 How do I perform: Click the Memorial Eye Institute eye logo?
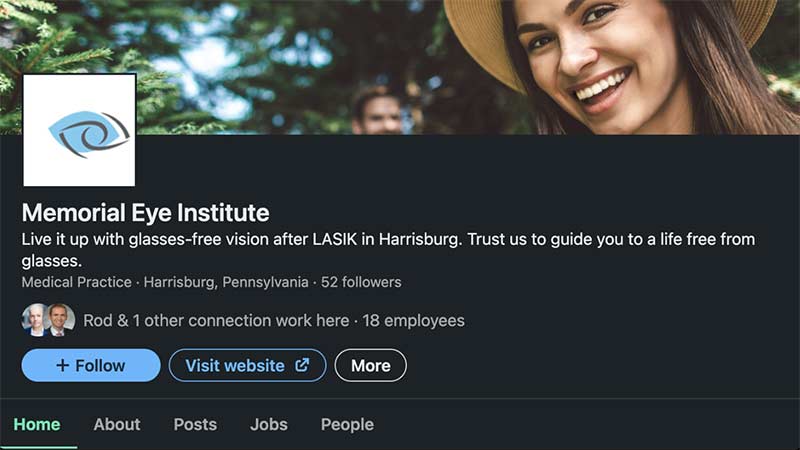[79, 130]
